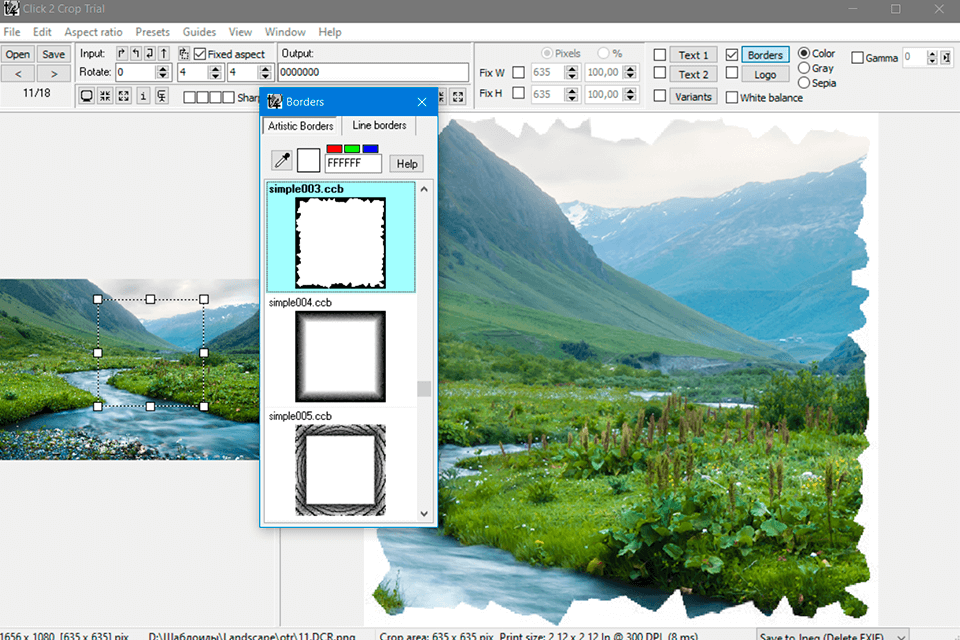Viewport: 960px width, 640px height.
Task: Click the expand icon right of Borders dialog title
Action: pos(458,96)
